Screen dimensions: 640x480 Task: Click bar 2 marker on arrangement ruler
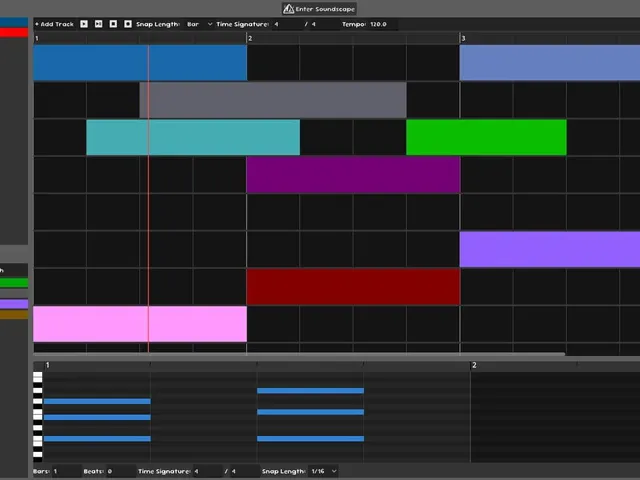(250, 38)
